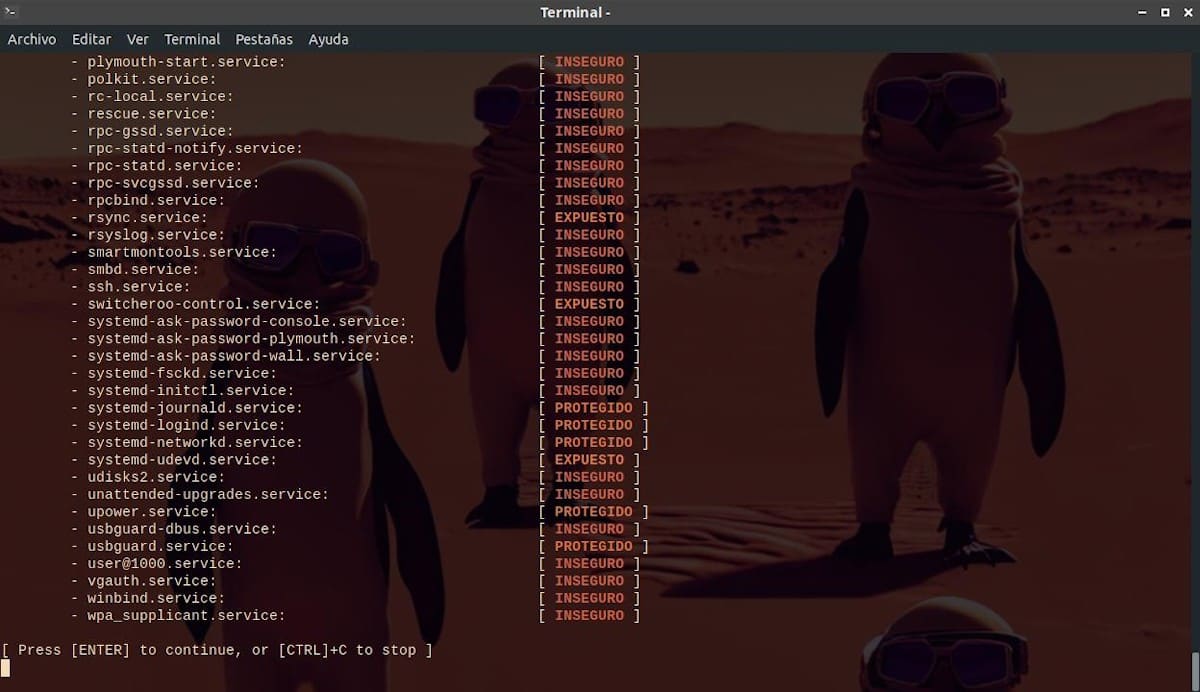Select rc-local.service line
The height and width of the screenshot is (692, 1200).
pyautogui.click(x=355, y=97)
